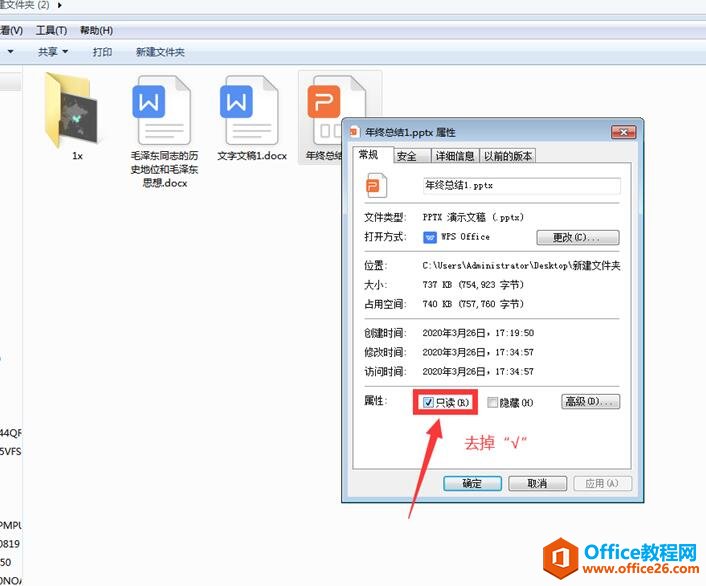Check the 隐藏(H) hidden checkbox

tap(493, 402)
